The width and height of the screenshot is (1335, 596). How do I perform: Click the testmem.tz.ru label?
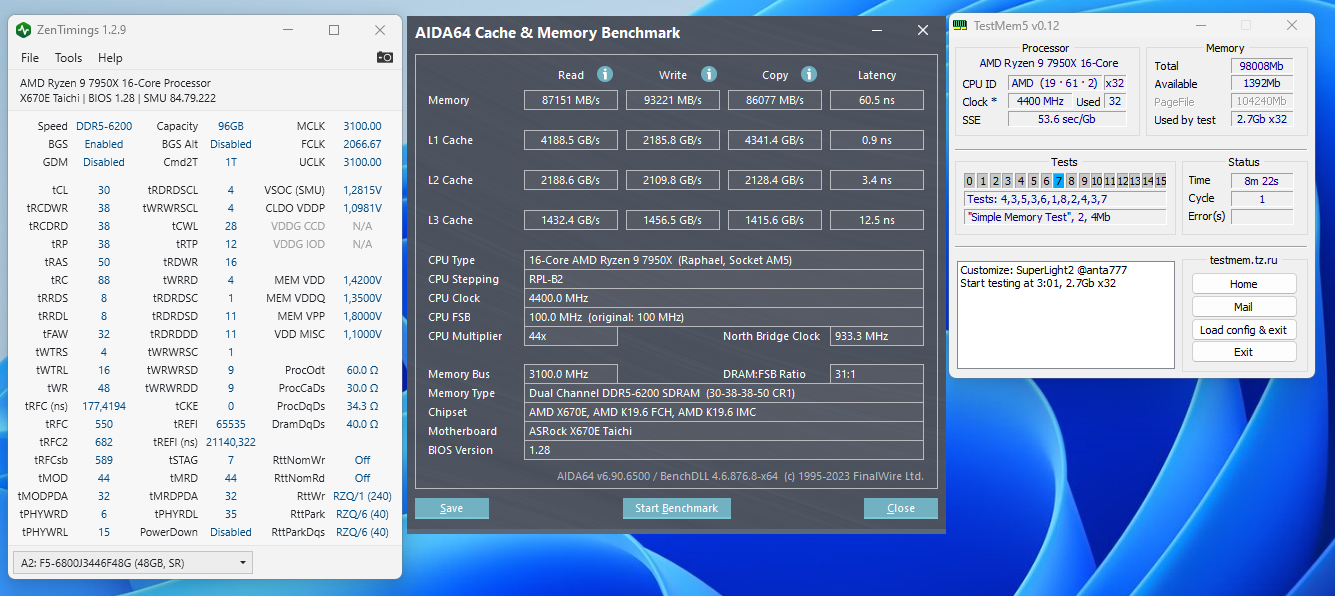pyautogui.click(x=1243, y=260)
